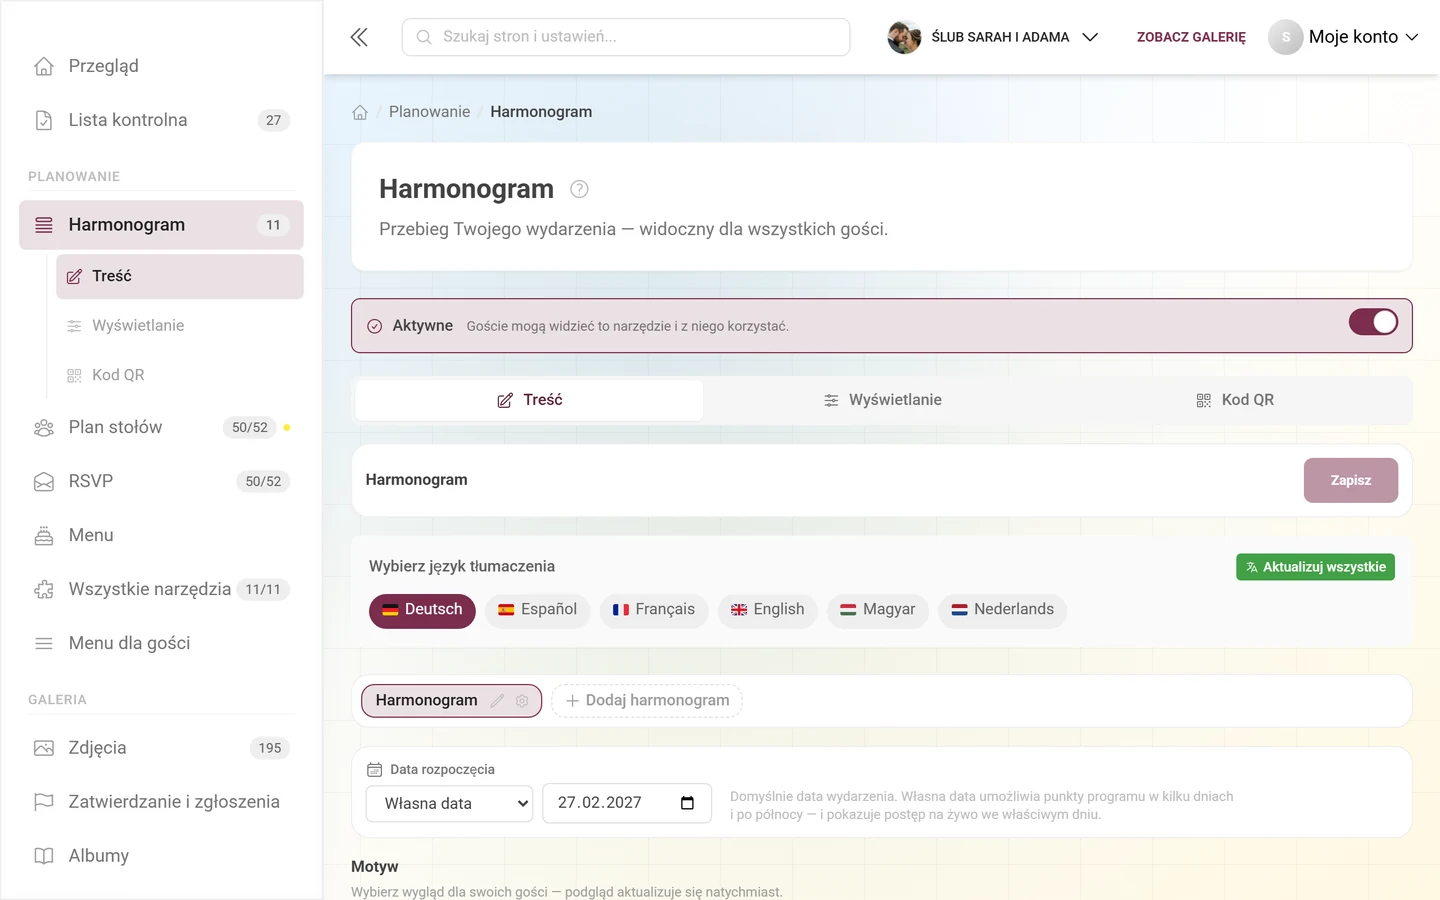Image resolution: width=1440 pixels, height=900 pixels.
Task: Go to RSVP in sidebar
Action: [x=161, y=481]
